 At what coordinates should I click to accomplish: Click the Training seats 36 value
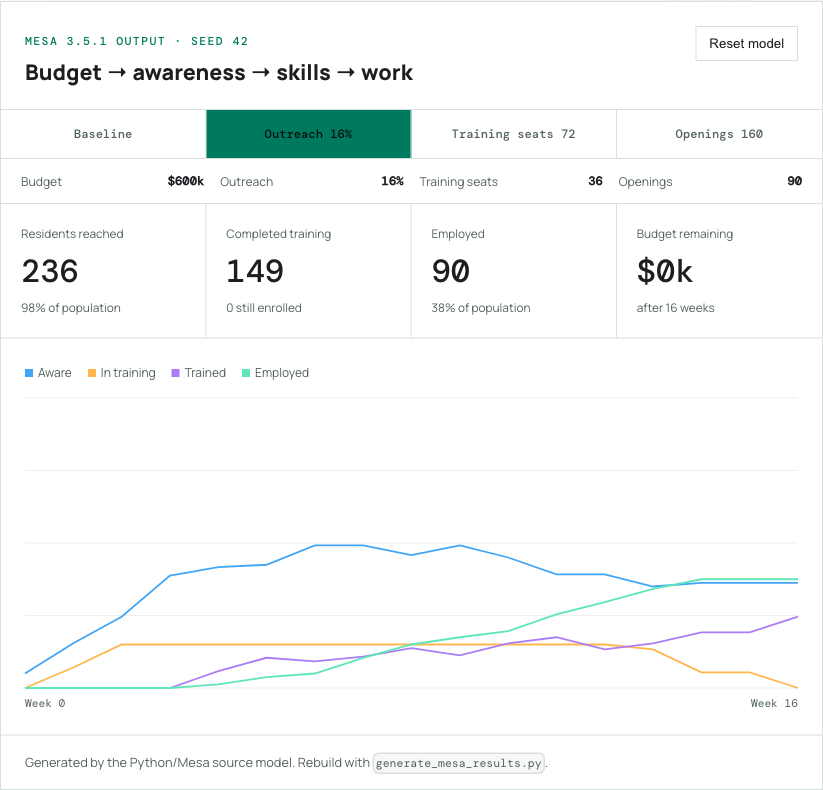click(595, 181)
